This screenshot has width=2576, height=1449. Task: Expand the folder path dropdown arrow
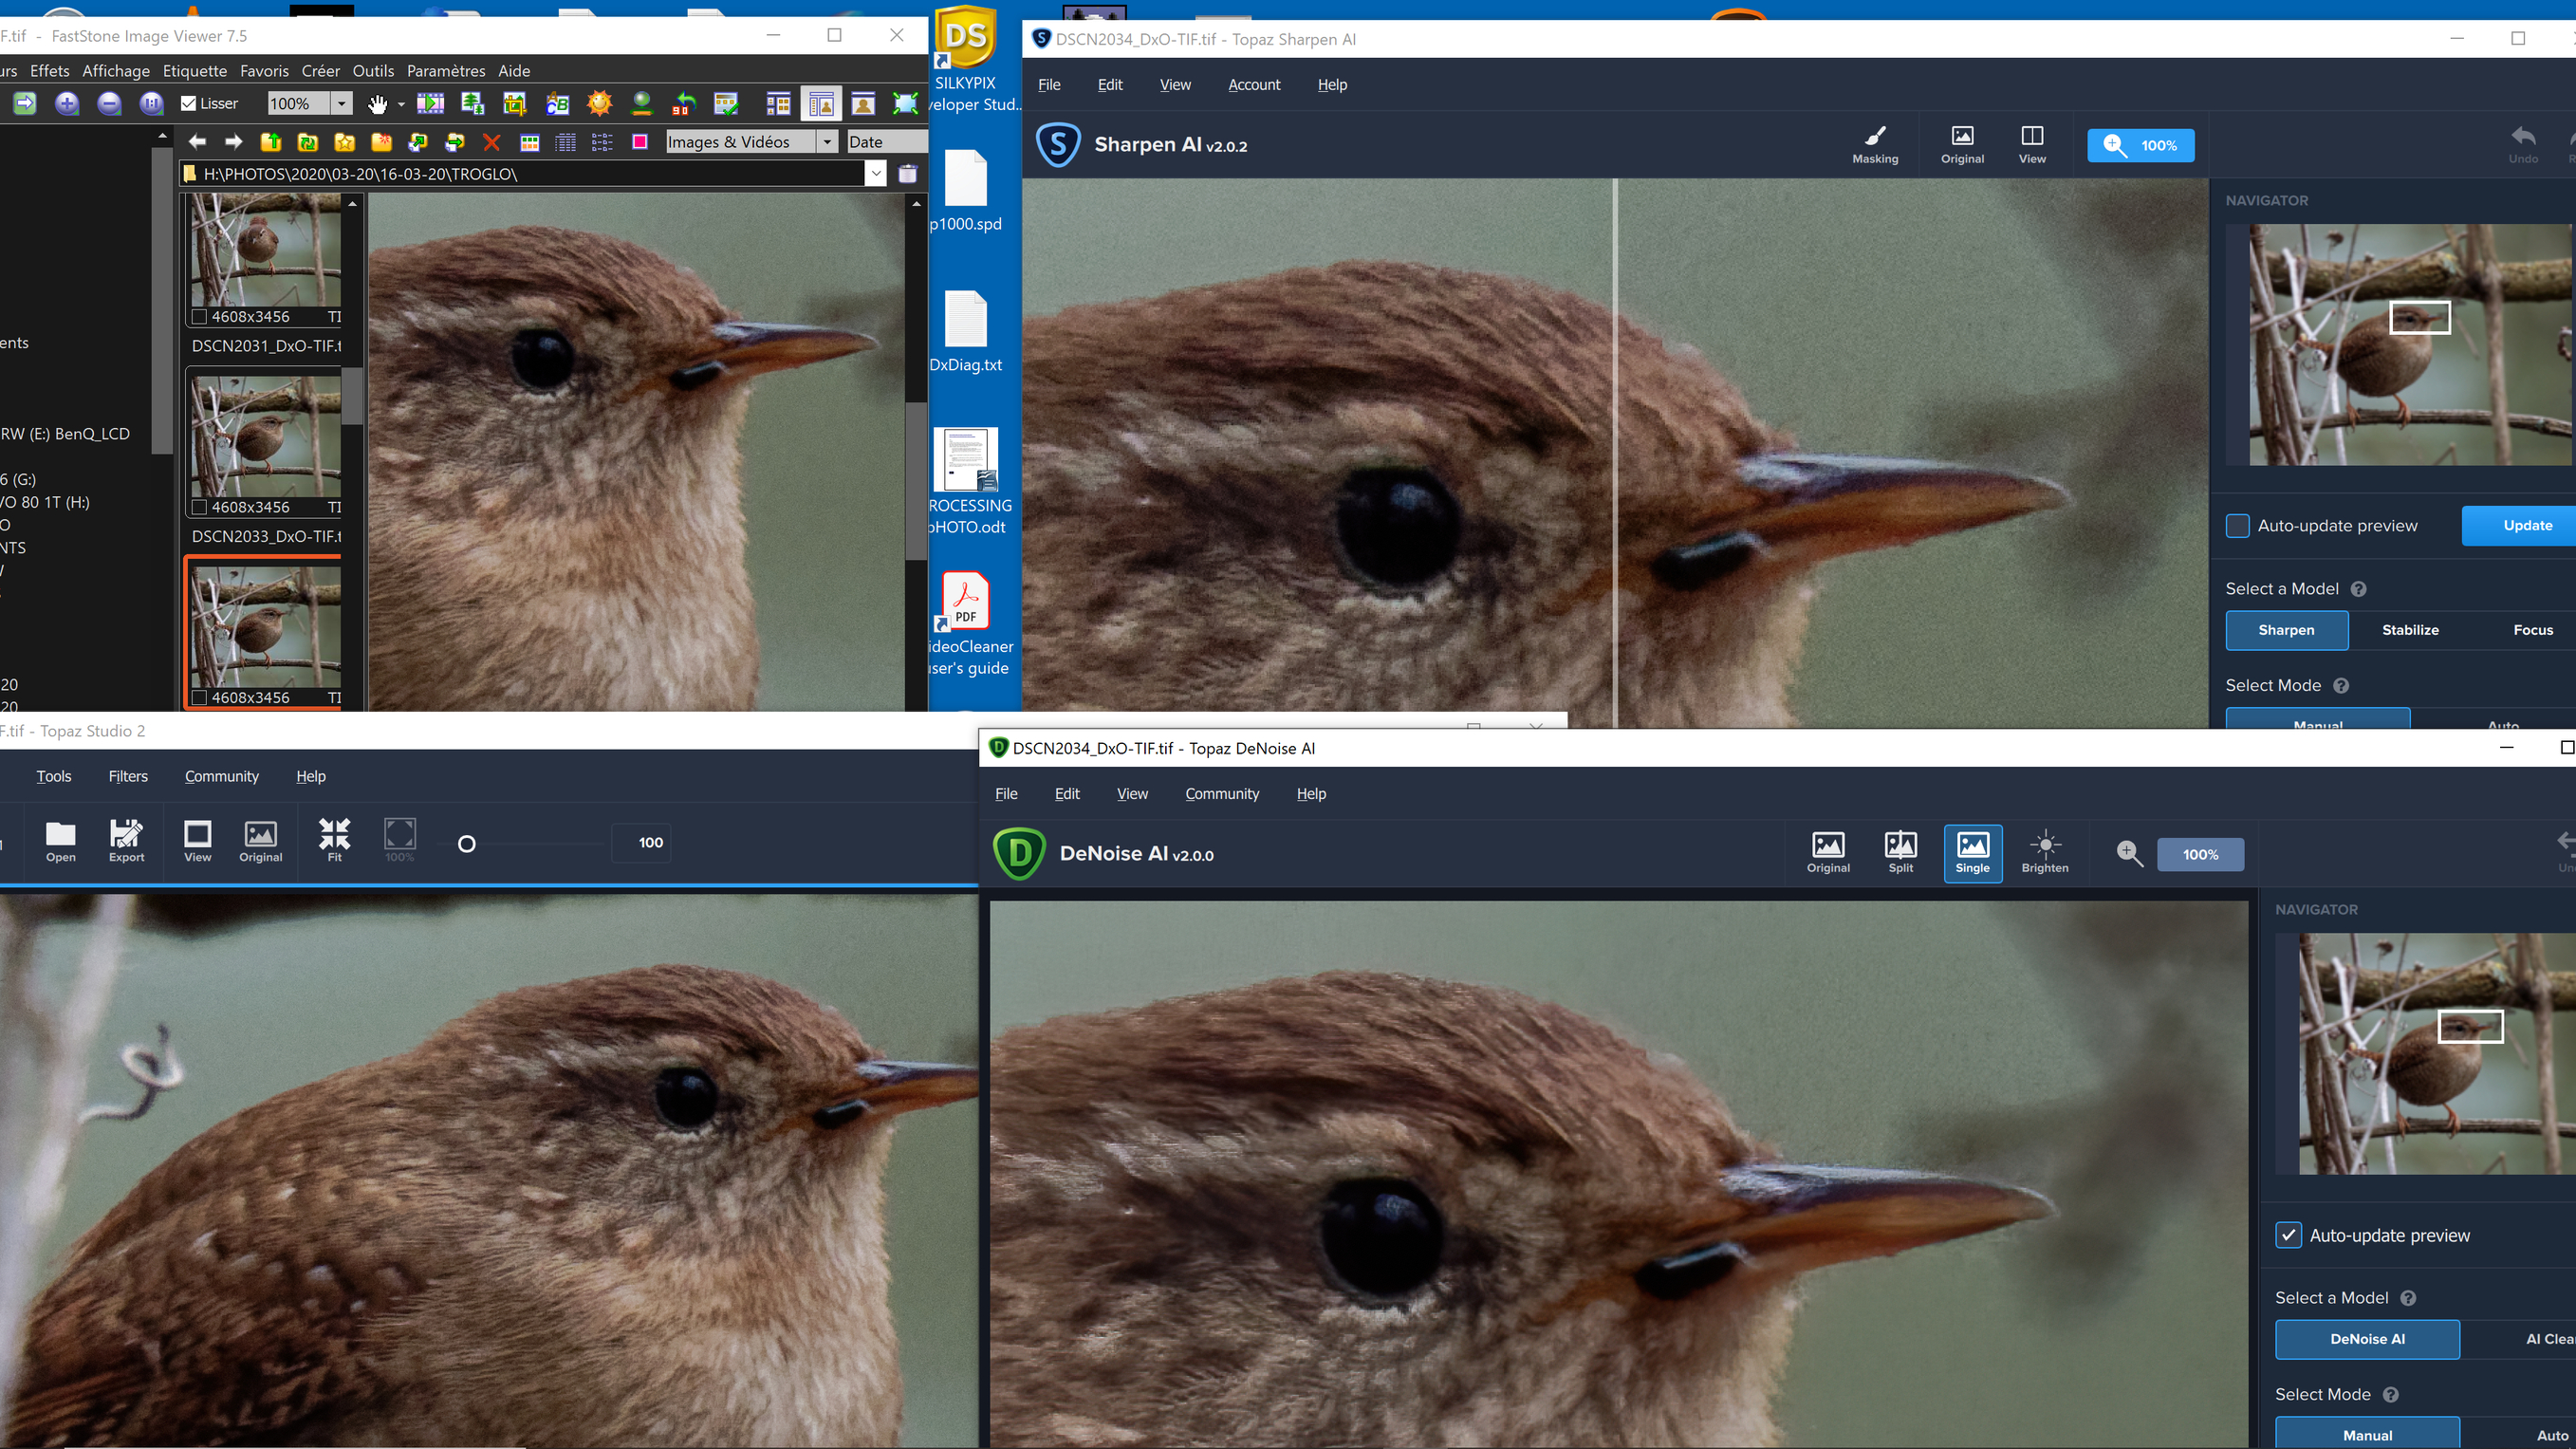point(875,174)
